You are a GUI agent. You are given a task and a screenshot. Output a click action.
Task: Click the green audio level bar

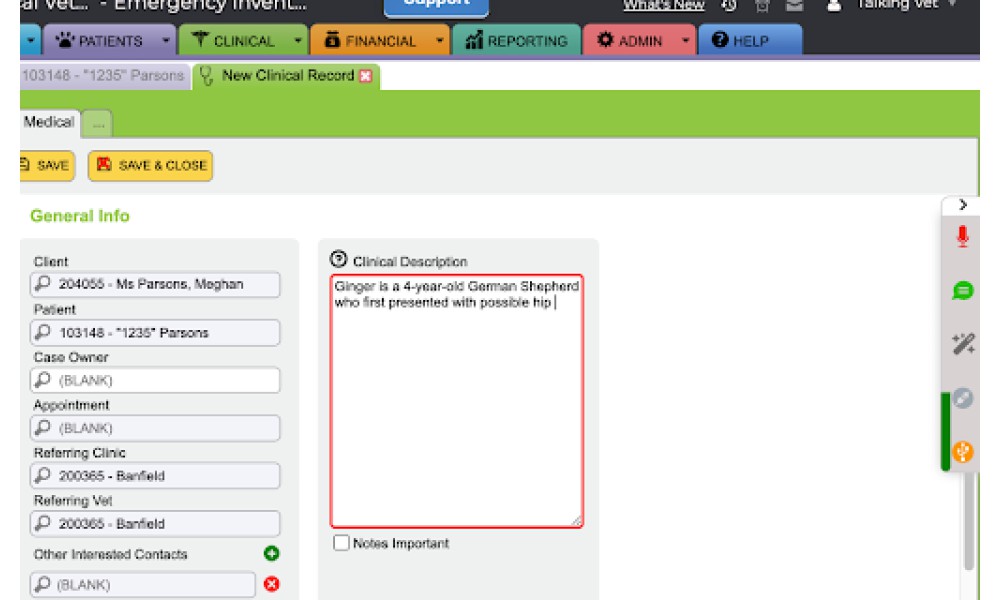[945, 432]
